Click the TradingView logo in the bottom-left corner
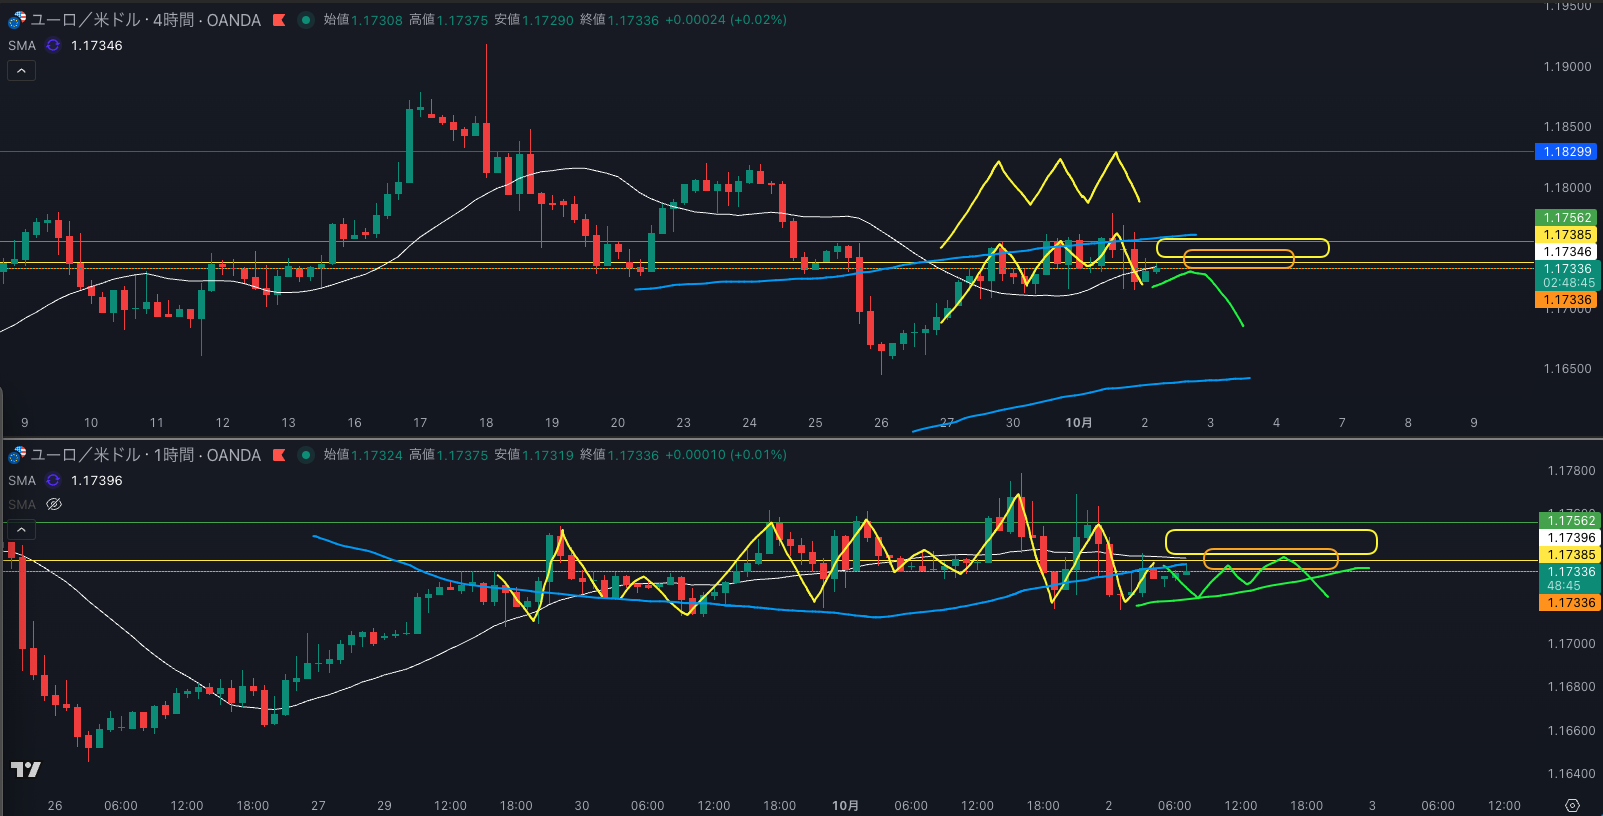 point(26,769)
